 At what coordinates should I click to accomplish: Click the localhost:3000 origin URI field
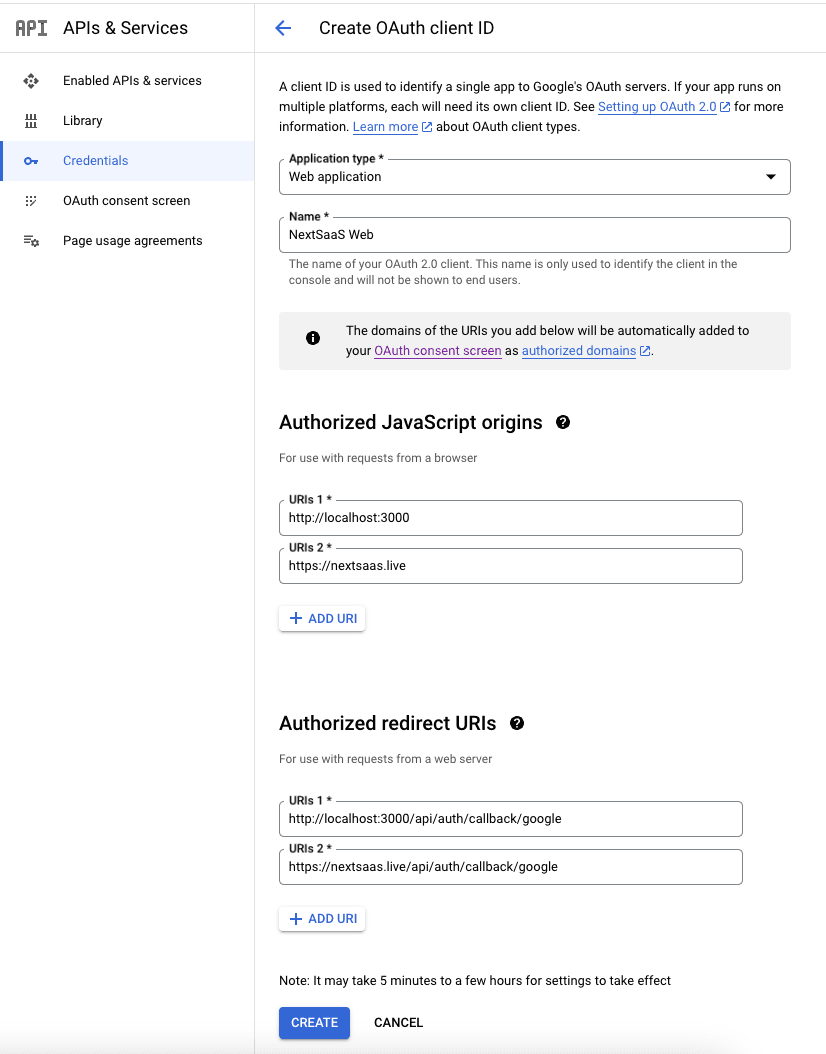(x=510, y=518)
